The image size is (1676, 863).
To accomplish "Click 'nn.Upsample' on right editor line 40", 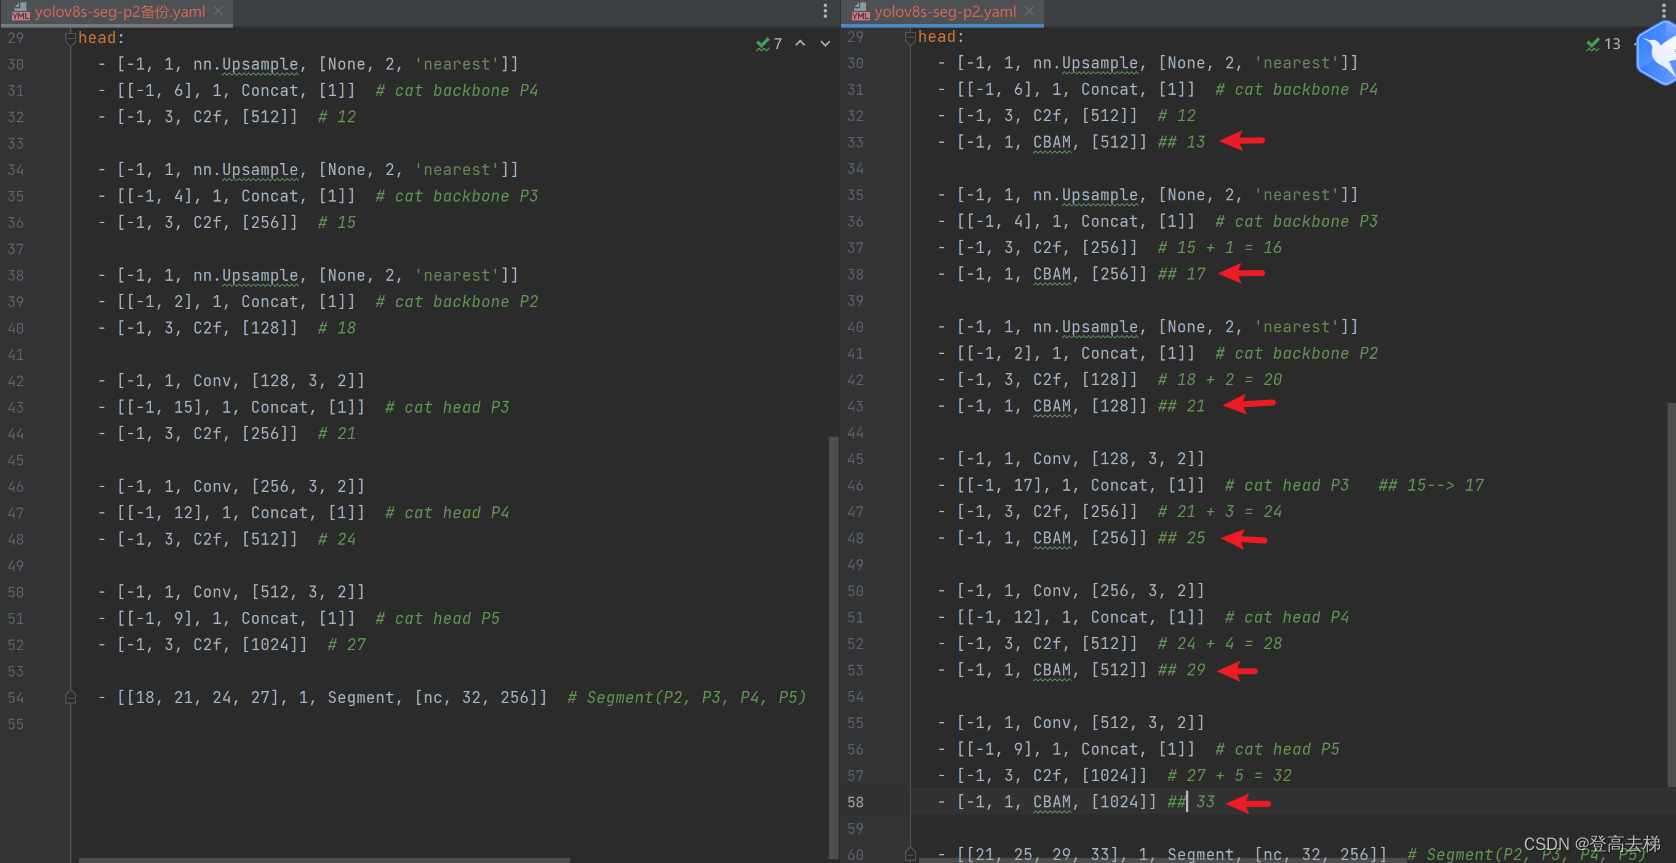I will (x=1086, y=328).
